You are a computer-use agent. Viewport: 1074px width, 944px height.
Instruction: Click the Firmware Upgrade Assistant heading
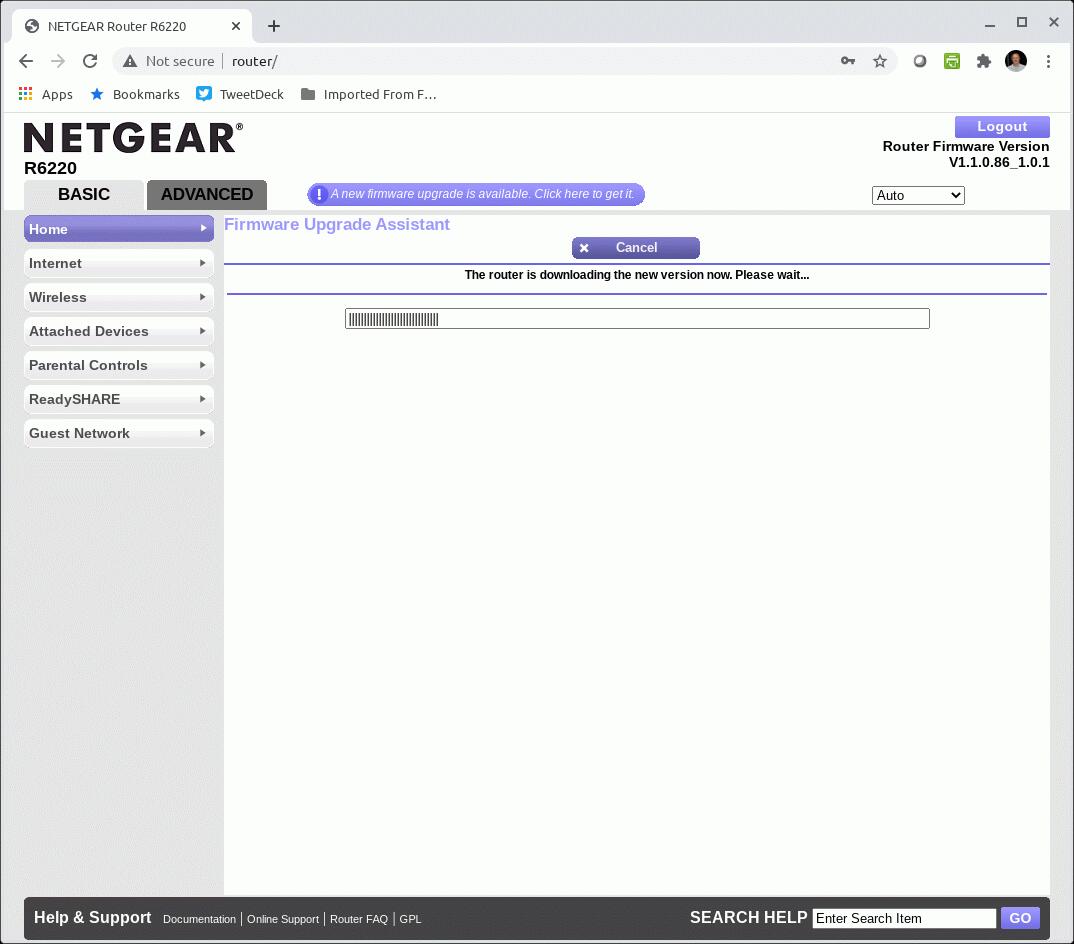(336, 225)
